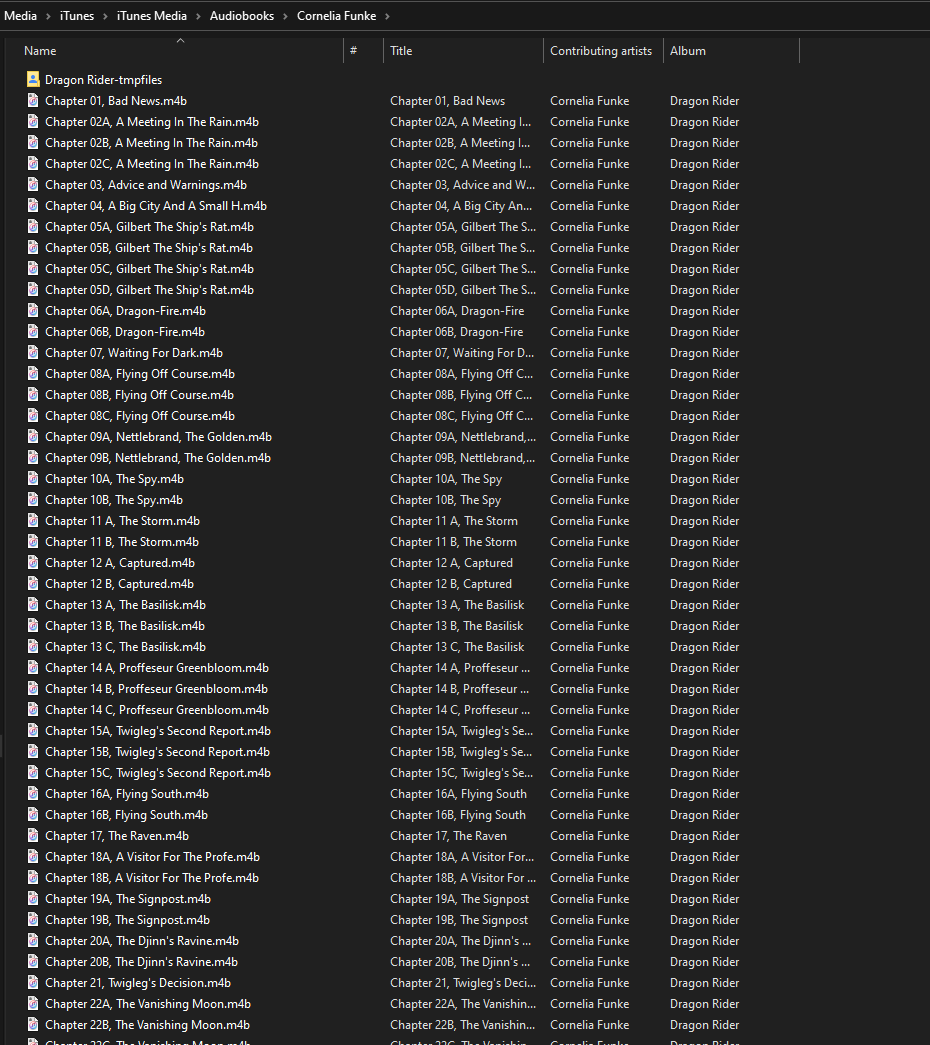Viewport: 930px width, 1045px height.
Task: Click the file icon for Chapter 09A, Nettlebrand
Action: point(33,437)
